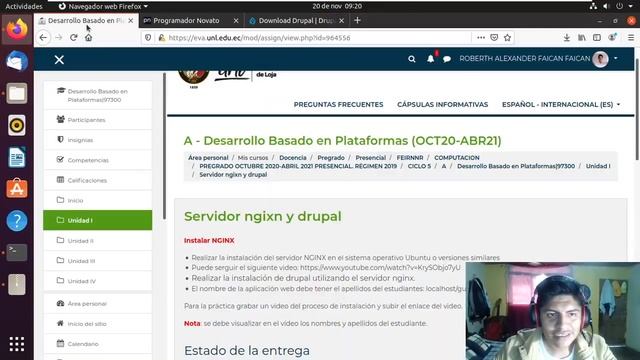The width and height of the screenshot is (640, 360).
Task: Open Firefox hamburger menu
Action: 631,38
